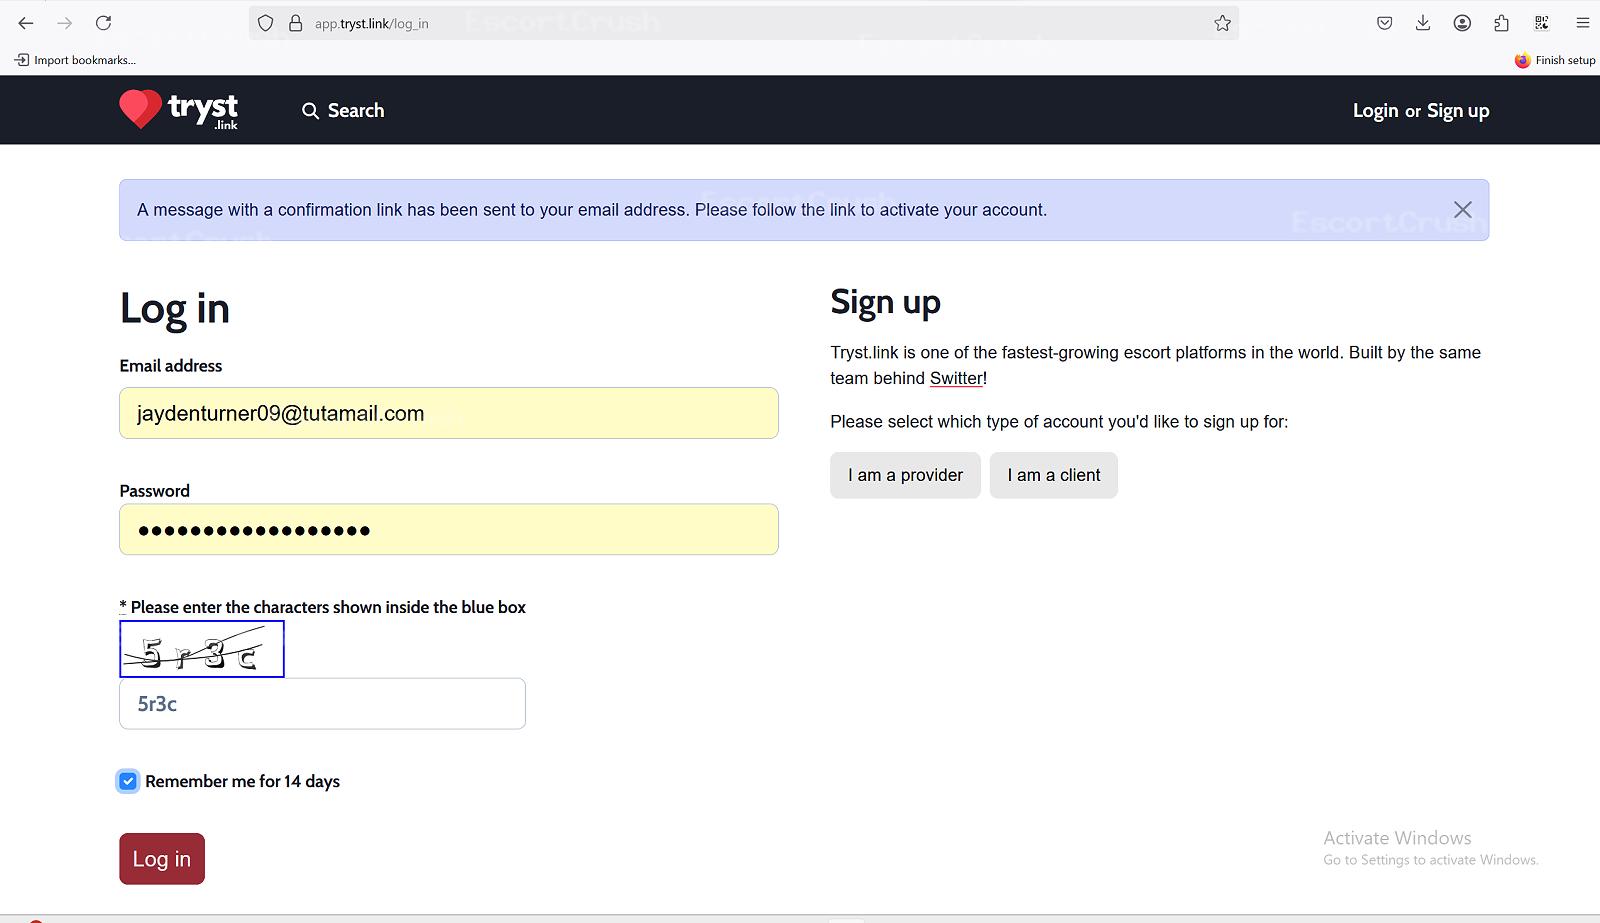1600x923 pixels.
Task: Choose I am a client
Action: click(1054, 475)
